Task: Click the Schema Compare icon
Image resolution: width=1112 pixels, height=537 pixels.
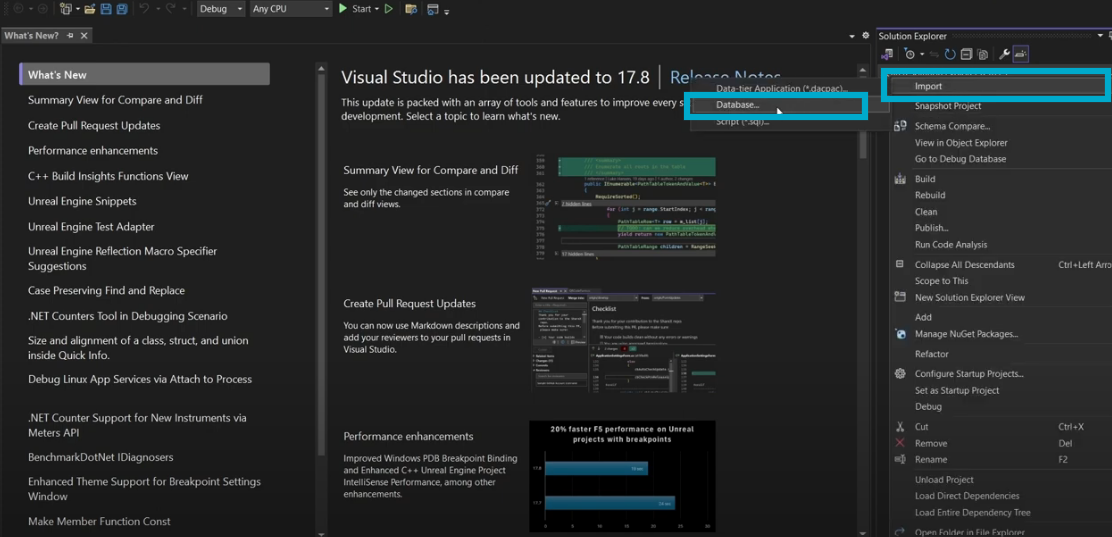Action: point(900,126)
